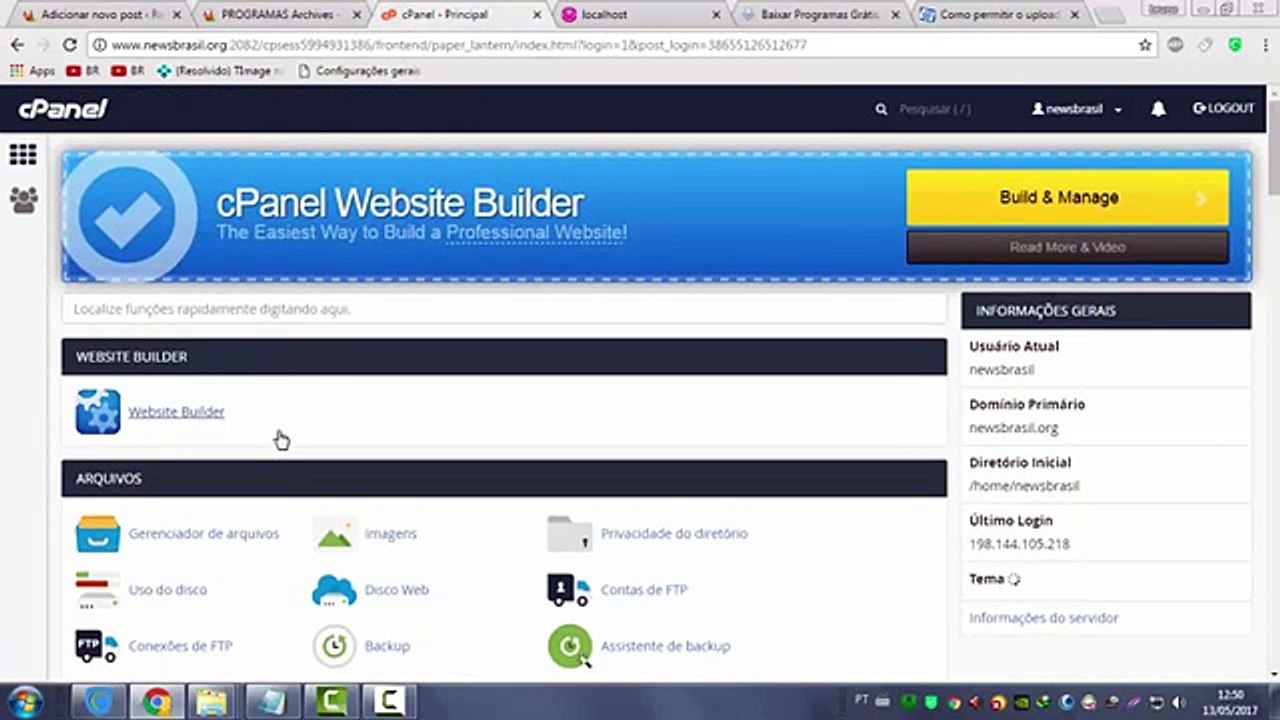Switch to the 'Baixar Programas Grátis' tab
Image resolution: width=1280 pixels, height=720 pixels.
pos(820,15)
